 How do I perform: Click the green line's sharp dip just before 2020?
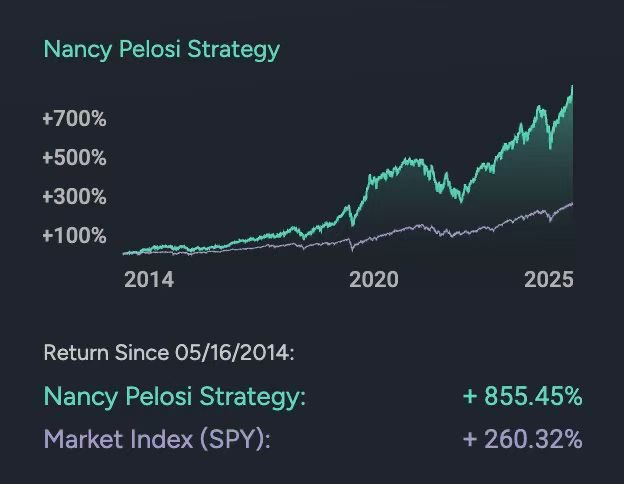pos(353,222)
